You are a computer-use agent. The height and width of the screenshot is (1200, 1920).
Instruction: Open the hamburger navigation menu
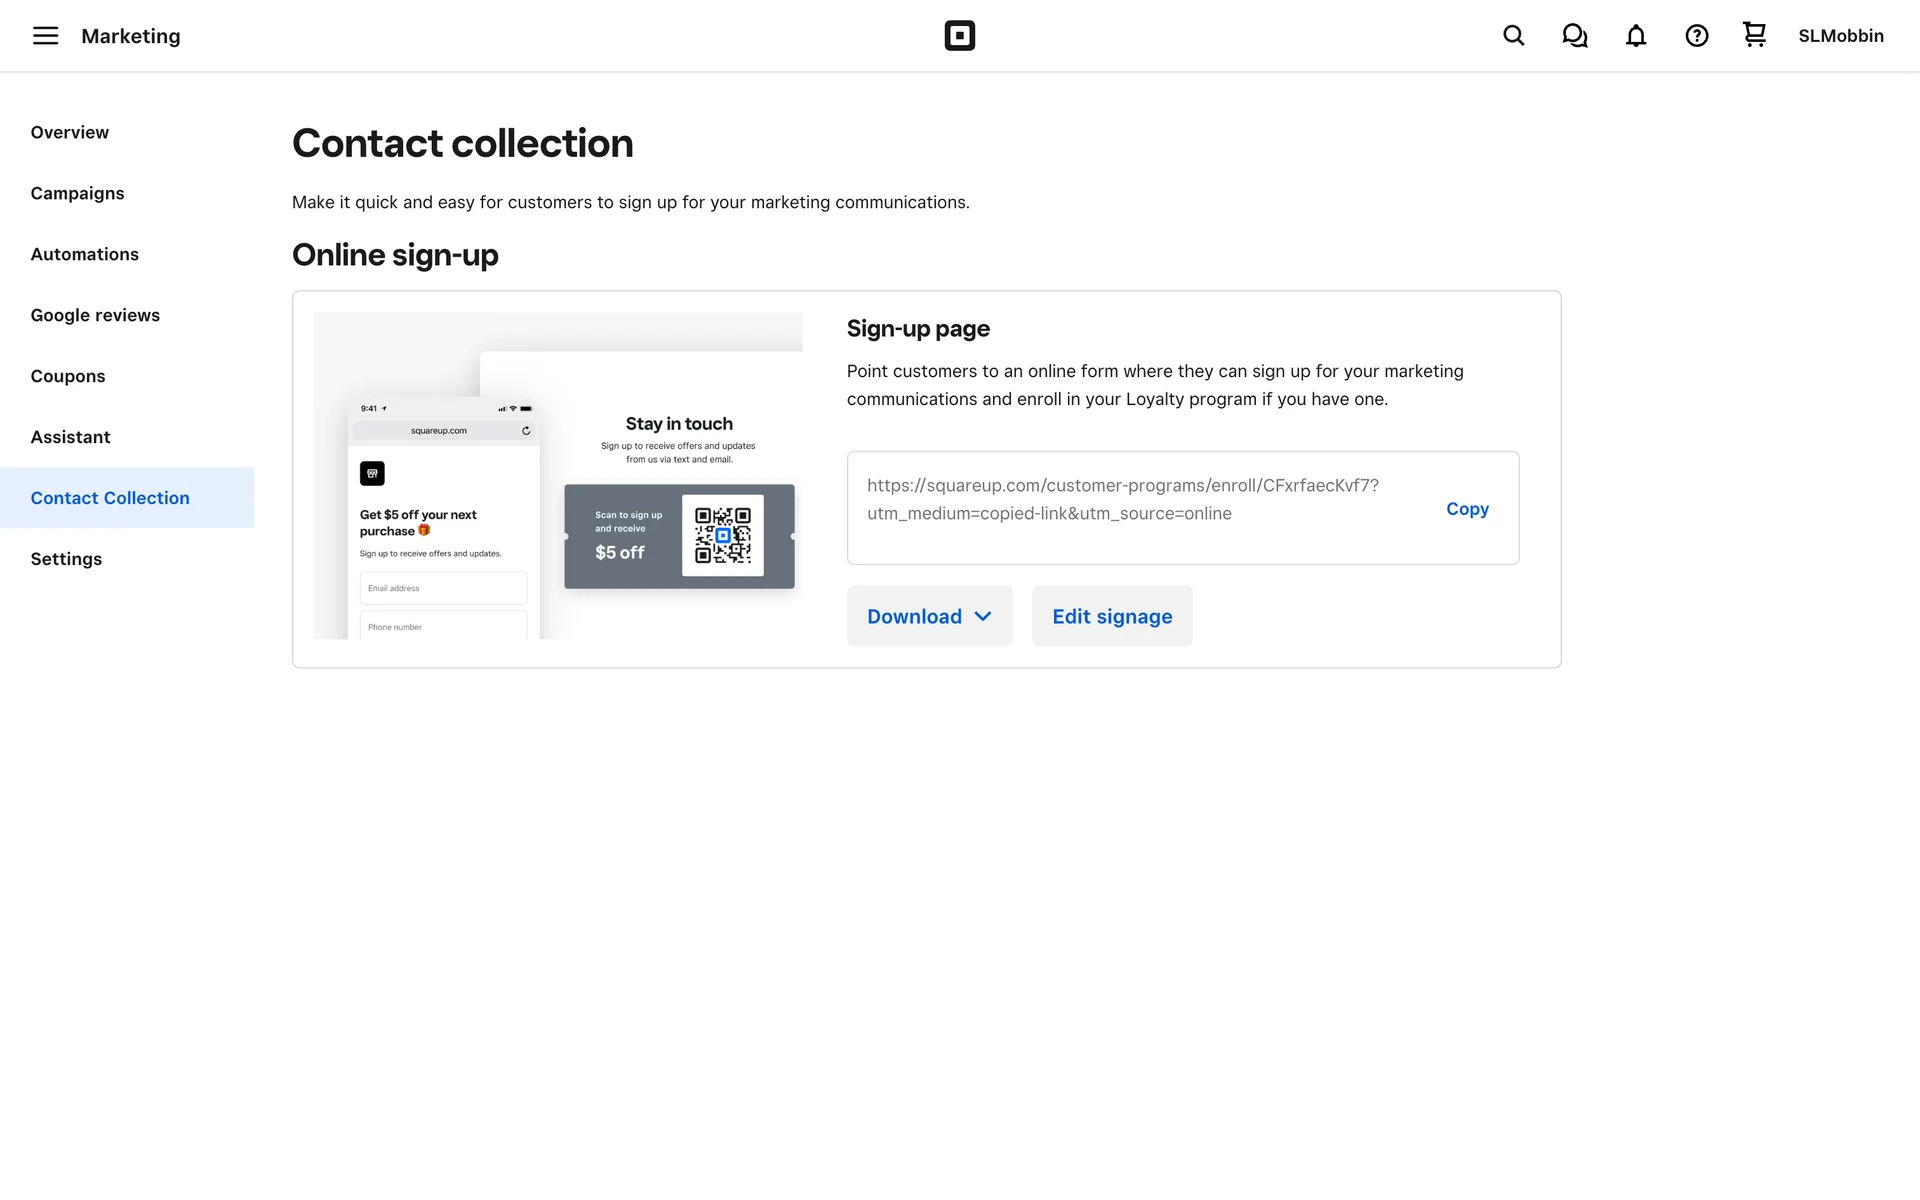point(45,36)
